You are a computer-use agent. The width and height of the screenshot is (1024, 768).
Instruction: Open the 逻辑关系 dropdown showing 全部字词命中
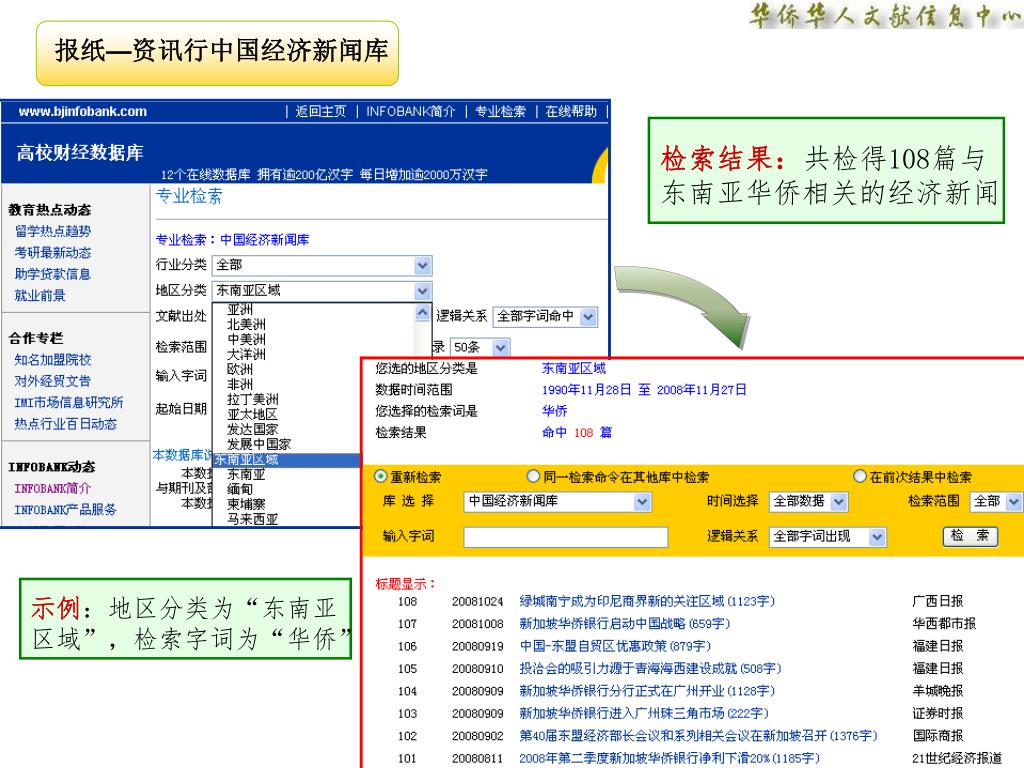[545, 317]
